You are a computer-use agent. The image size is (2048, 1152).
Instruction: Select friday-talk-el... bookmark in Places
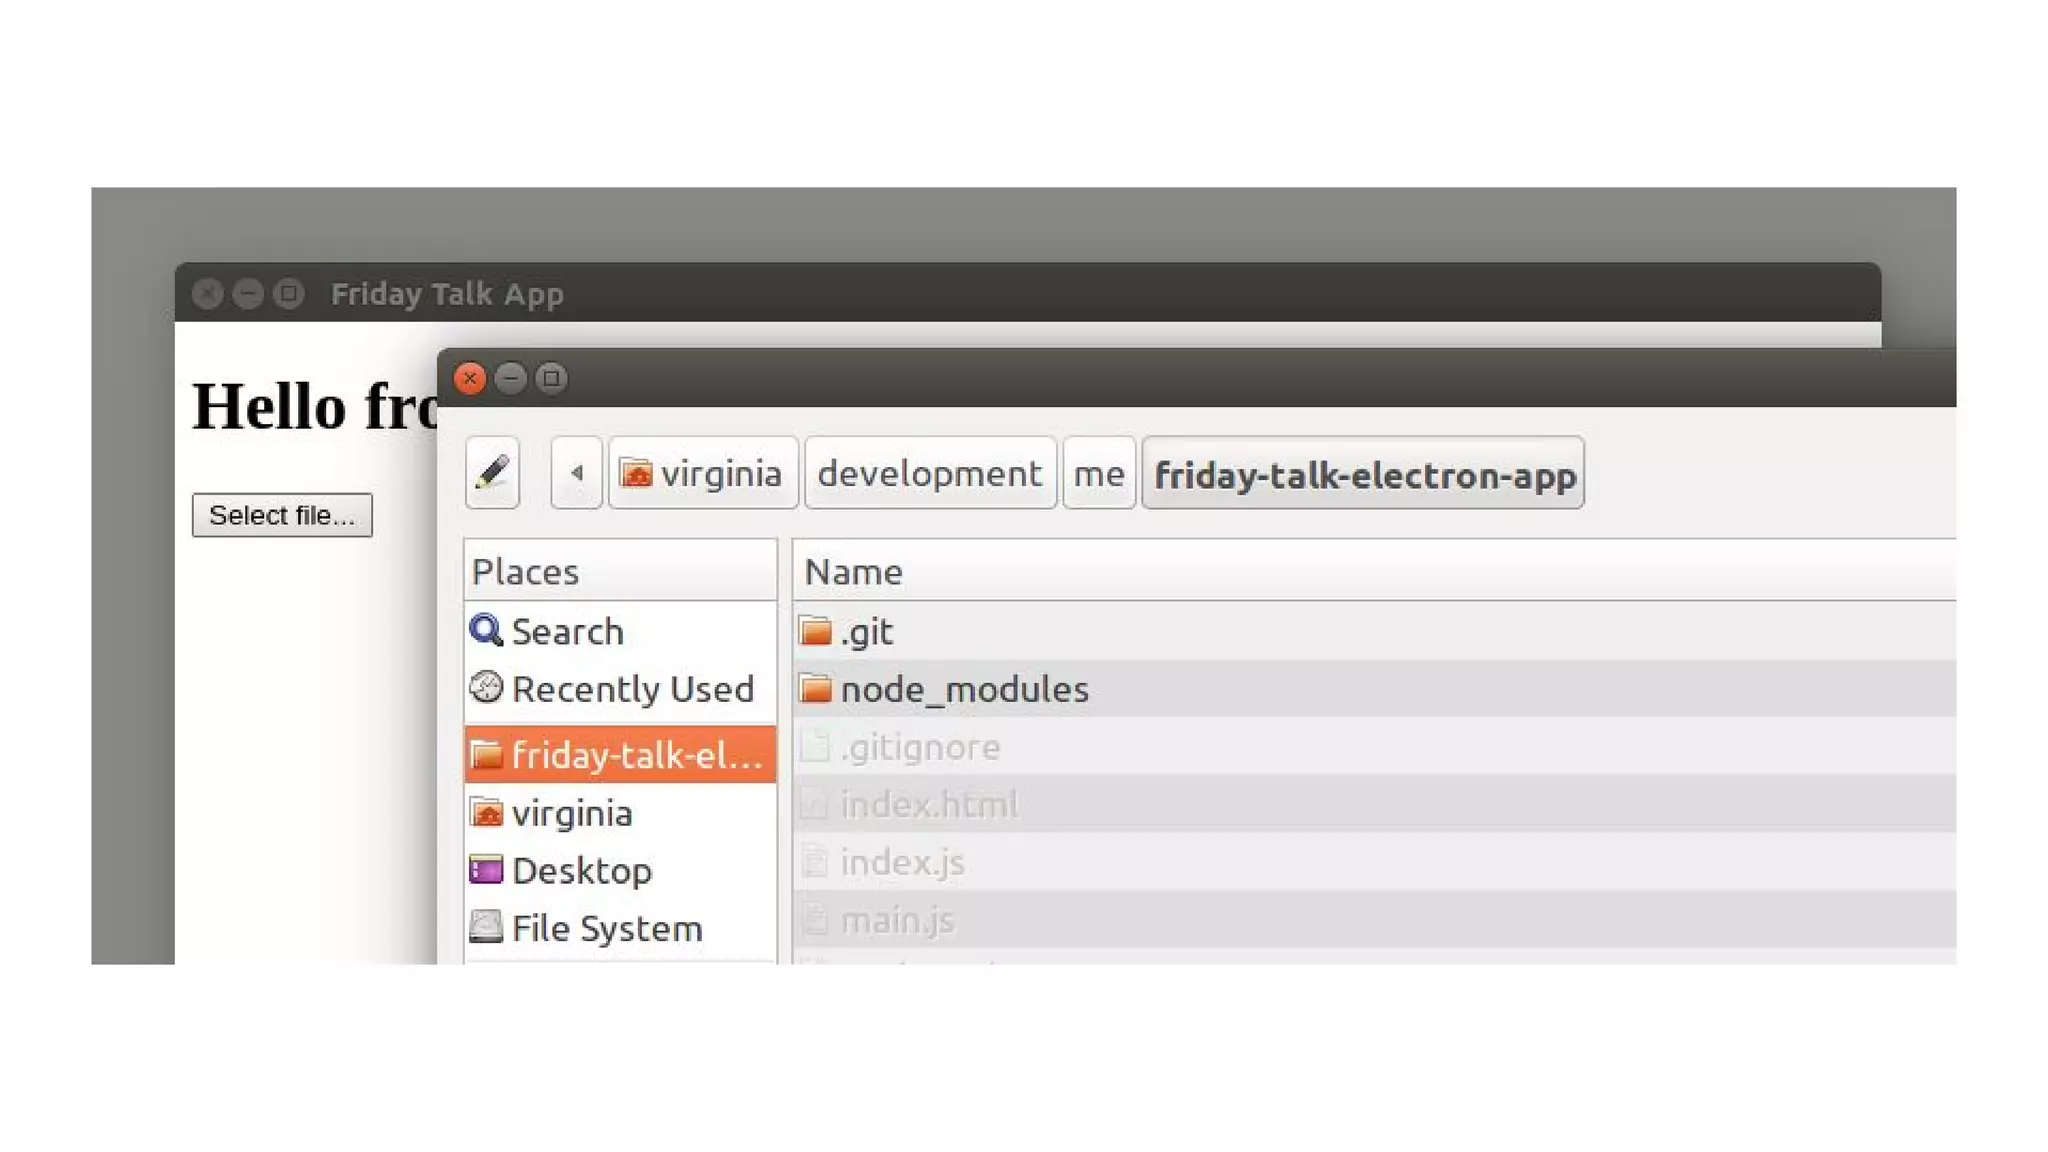[x=620, y=755]
